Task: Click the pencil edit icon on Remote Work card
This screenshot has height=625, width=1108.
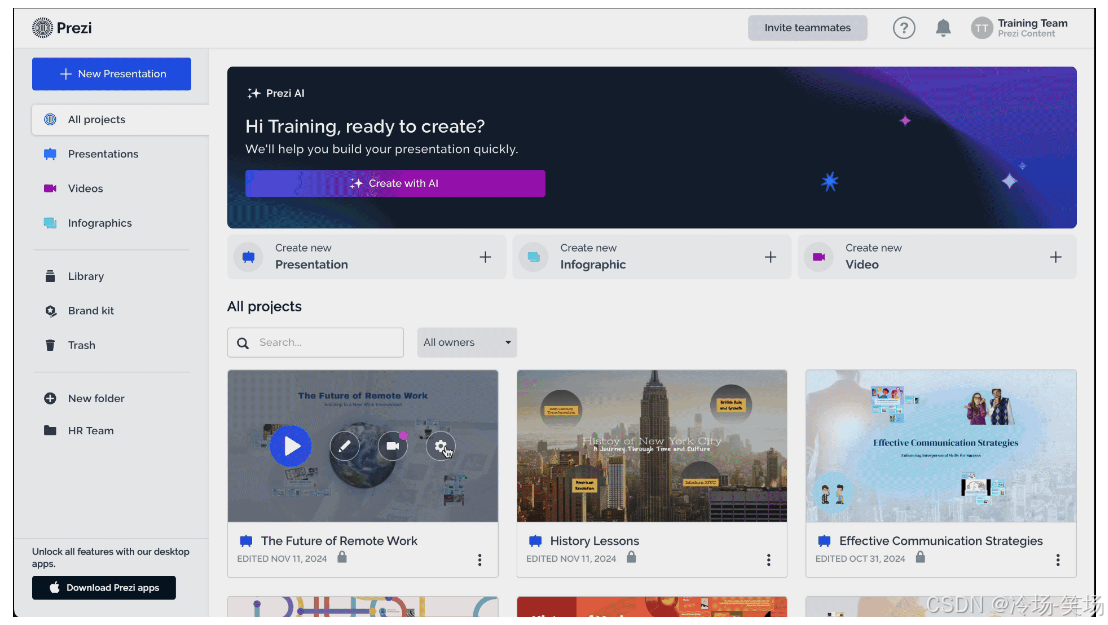Action: (345, 446)
